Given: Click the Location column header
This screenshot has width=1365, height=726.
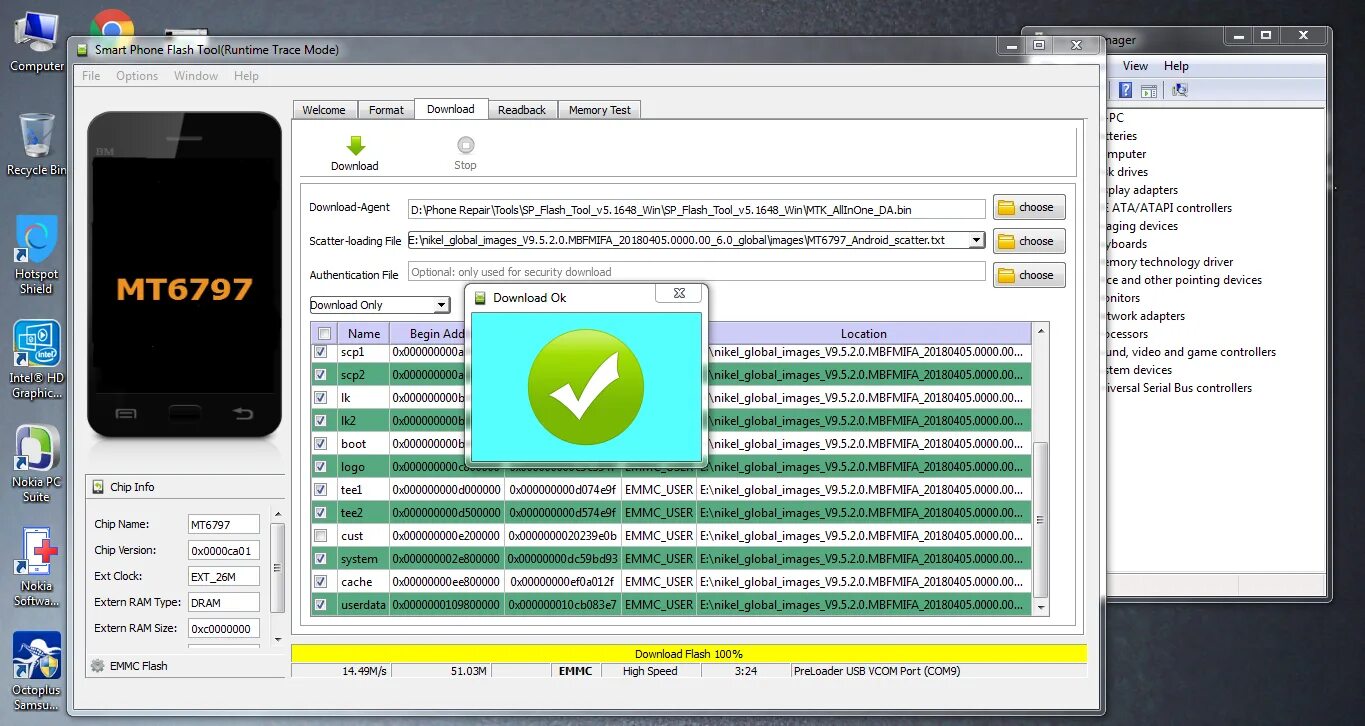Looking at the screenshot, I should click(864, 334).
